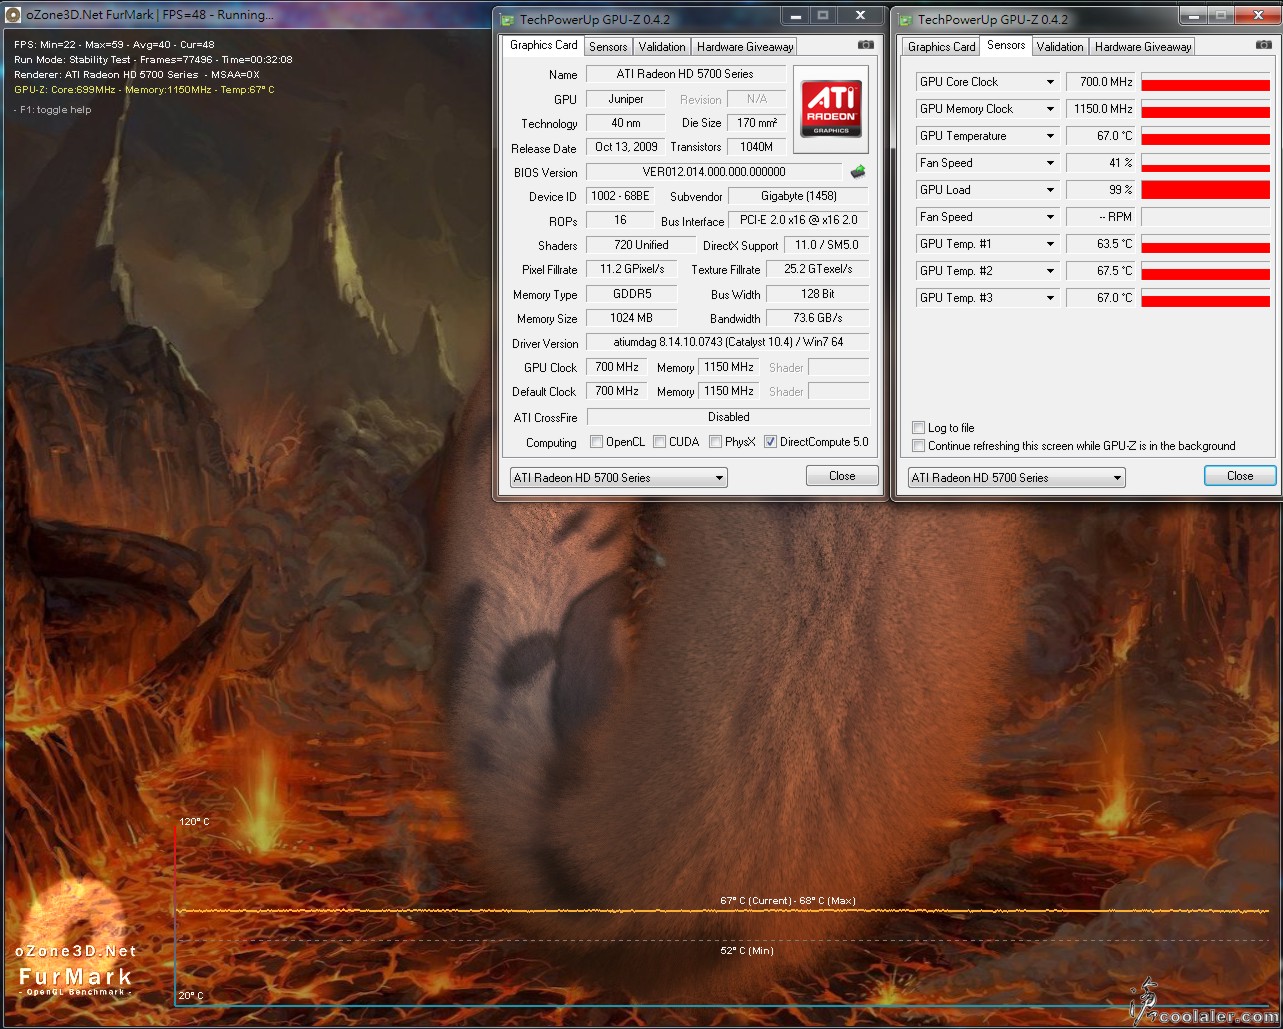Expand the GPU Memory Clock sensor dropdown
Viewport: 1283px width, 1029px height.
(x=1050, y=109)
